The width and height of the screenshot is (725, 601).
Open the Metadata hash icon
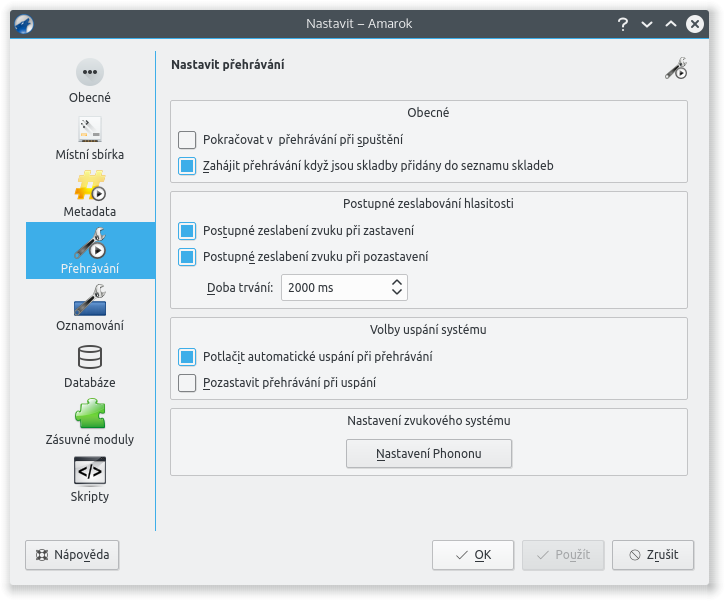click(x=90, y=185)
